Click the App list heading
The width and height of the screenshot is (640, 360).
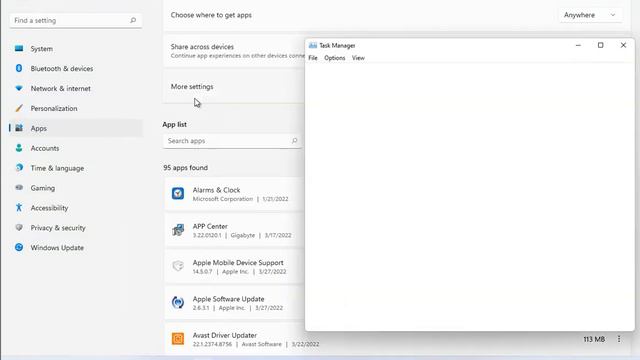(x=175, y=124)
